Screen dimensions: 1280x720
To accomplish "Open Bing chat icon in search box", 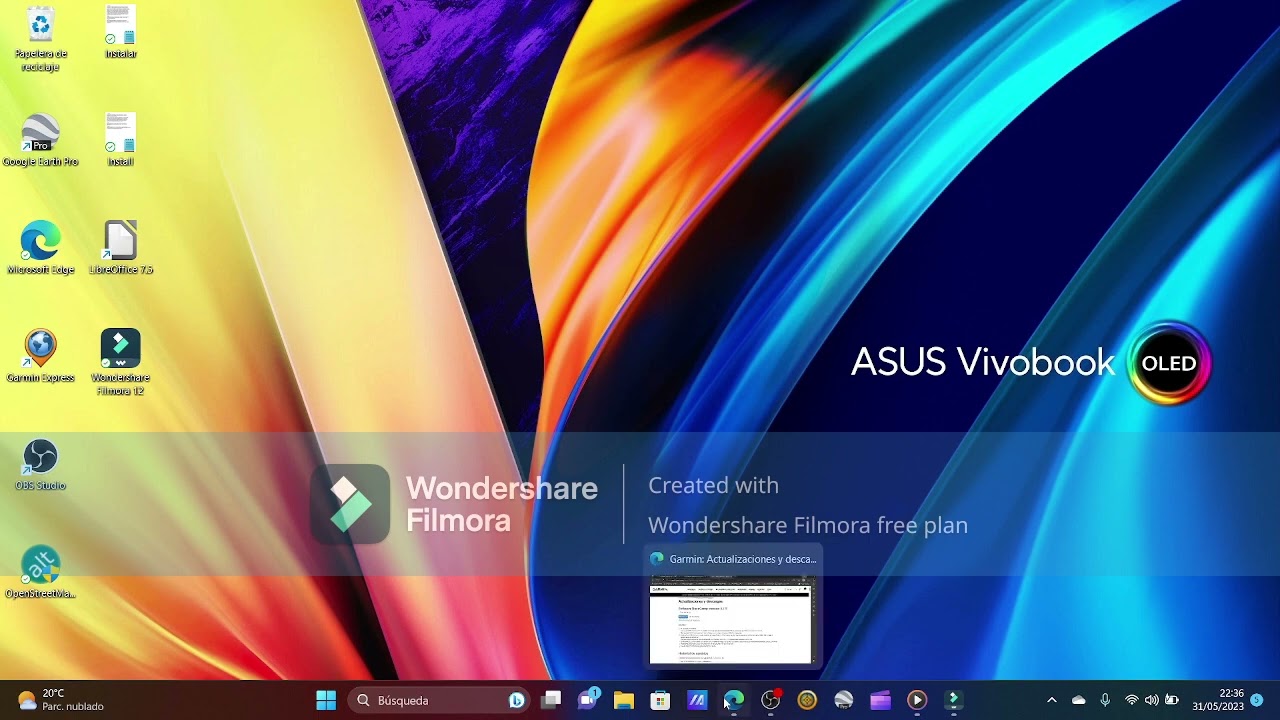I will click(517, 700).
